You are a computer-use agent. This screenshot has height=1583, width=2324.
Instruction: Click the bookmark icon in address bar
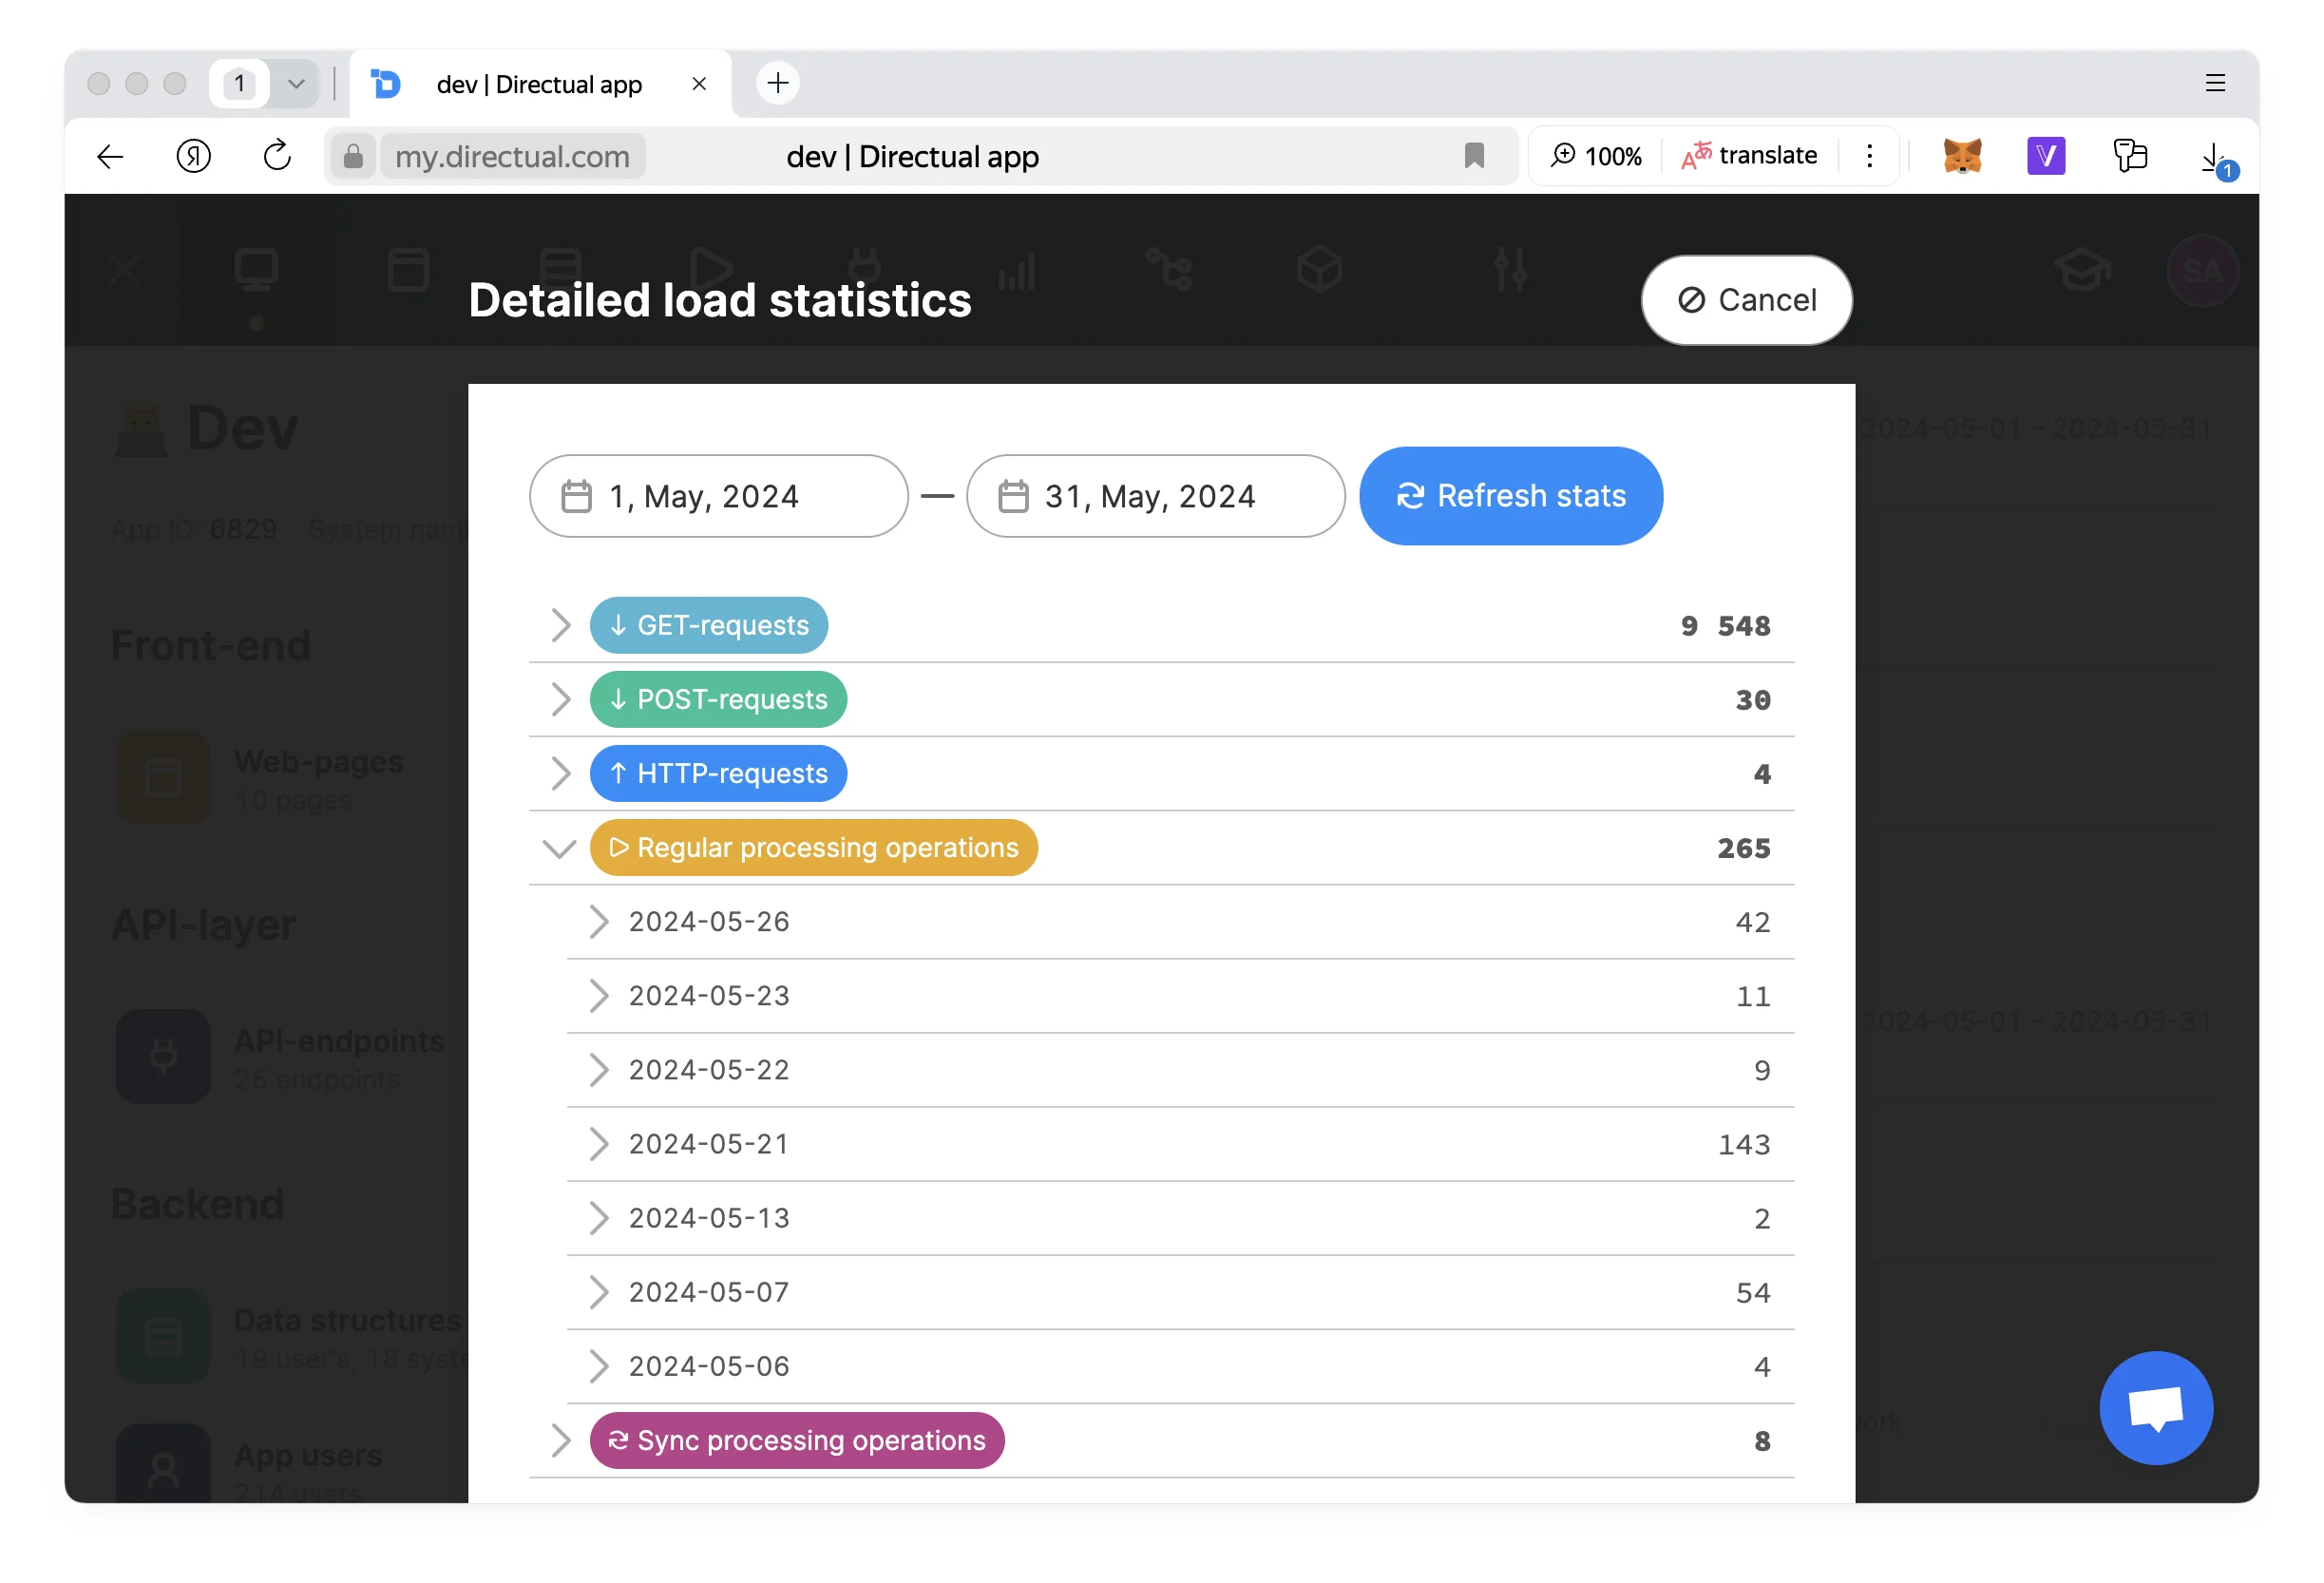point(1473,156)
